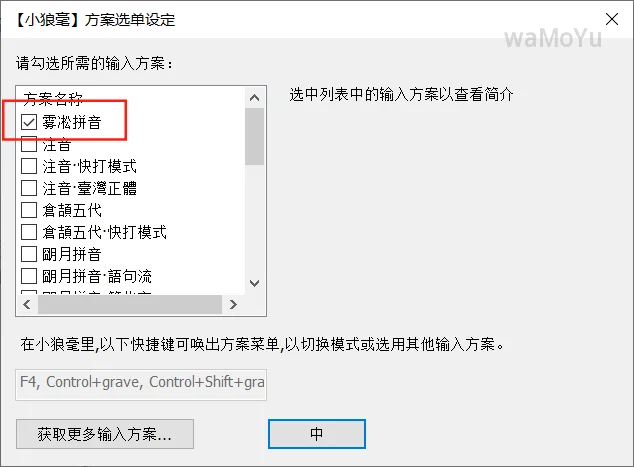Click the vertical scrollbar thumb
The image size is (634, 467).
point(254,136)
